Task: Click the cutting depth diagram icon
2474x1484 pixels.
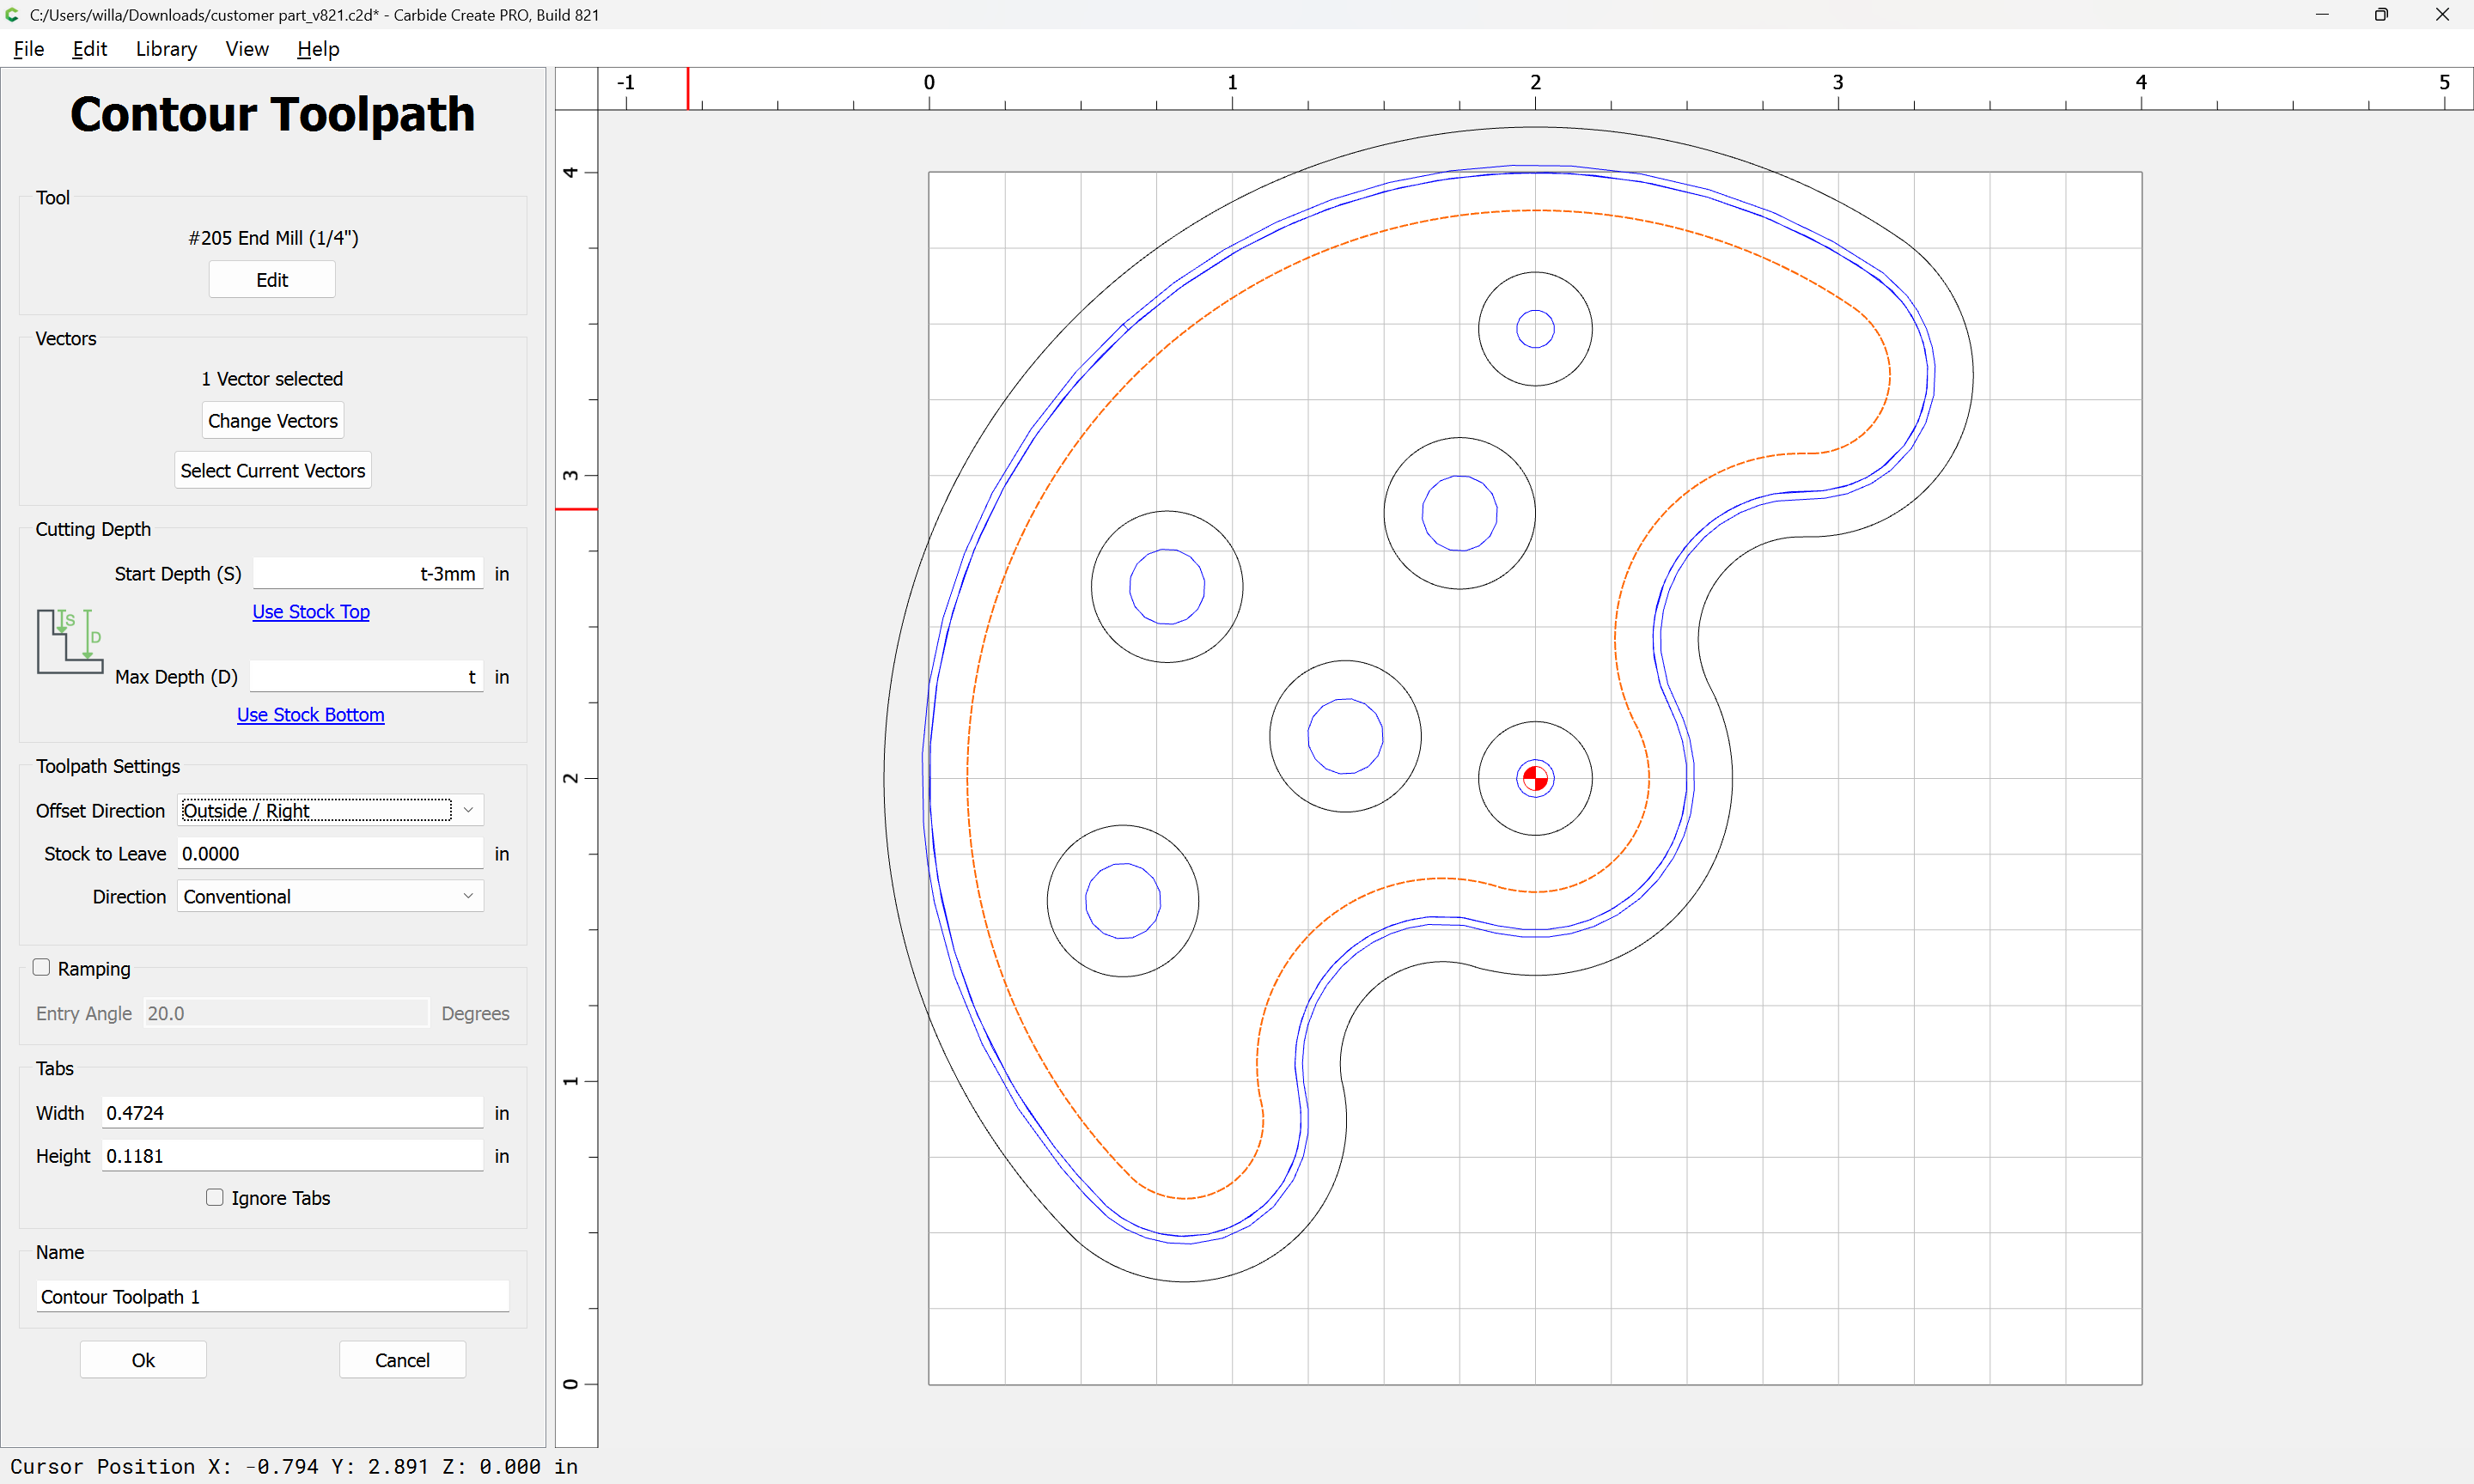Action: tap(70, 640)
